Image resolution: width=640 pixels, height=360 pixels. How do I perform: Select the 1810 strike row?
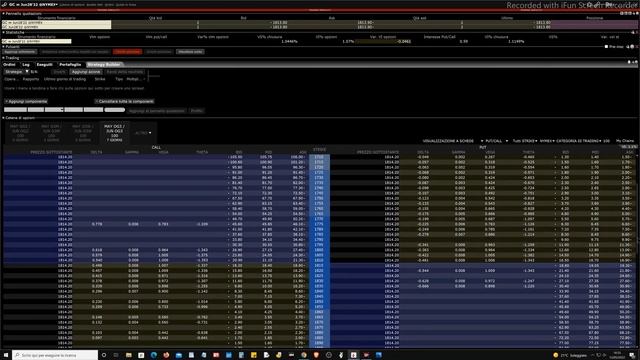tap(320, 260)
